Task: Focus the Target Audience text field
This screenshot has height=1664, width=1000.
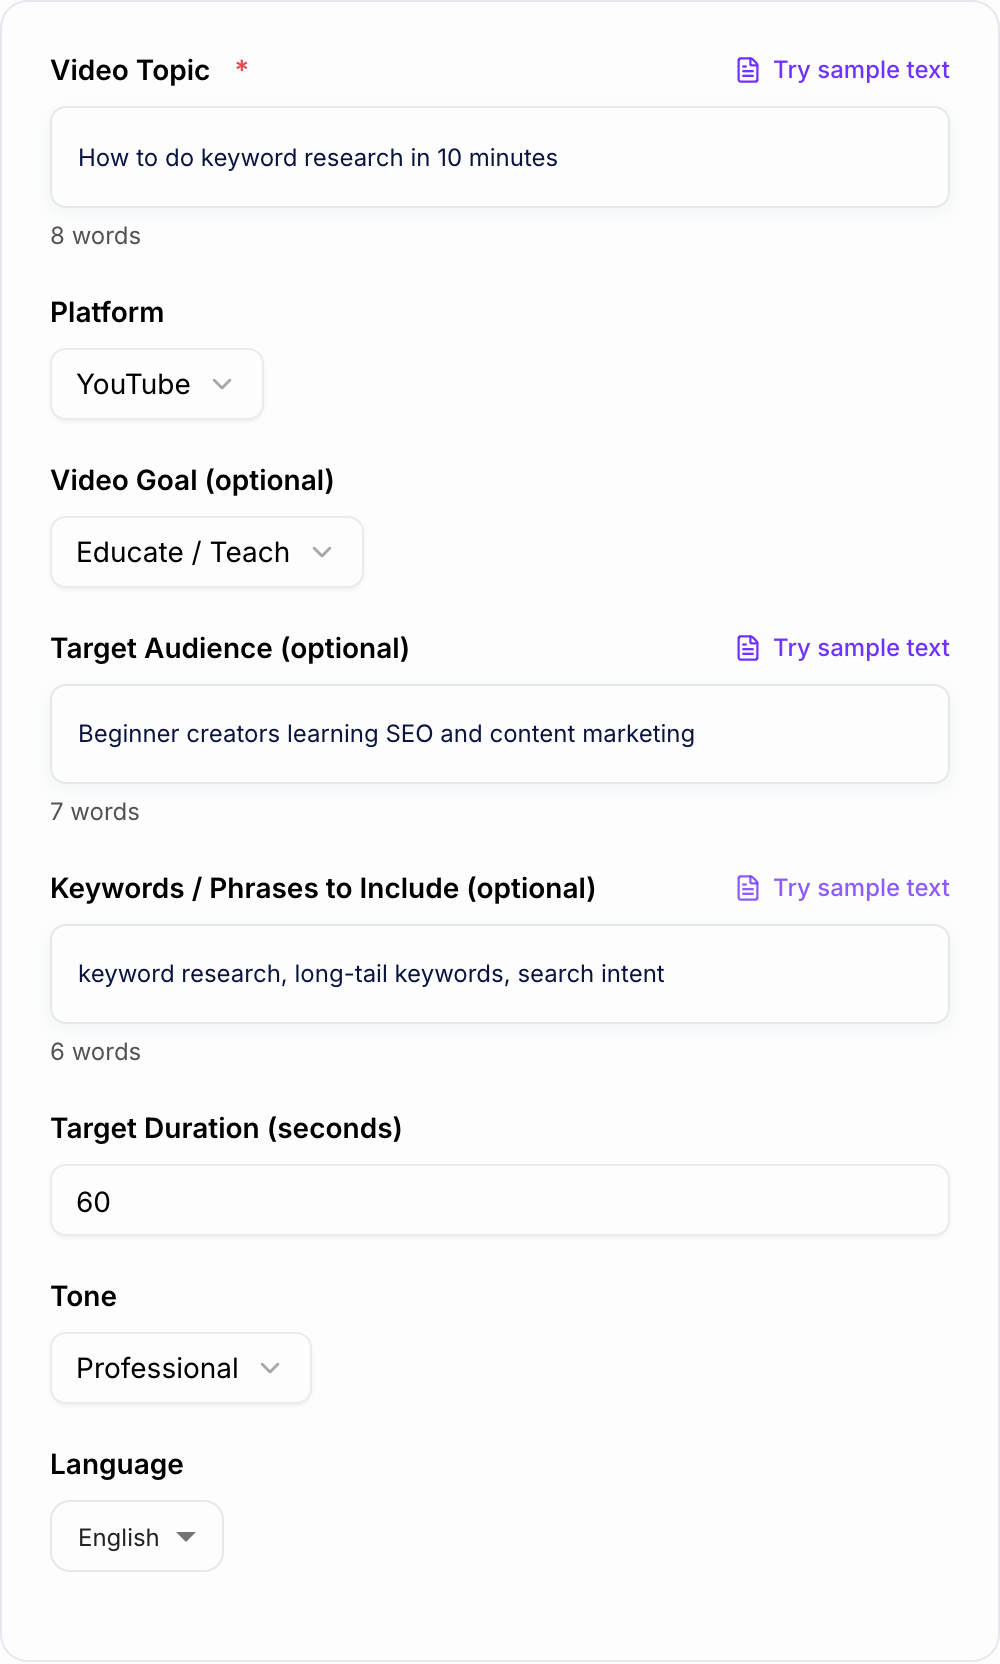Action: coord(500,734)
